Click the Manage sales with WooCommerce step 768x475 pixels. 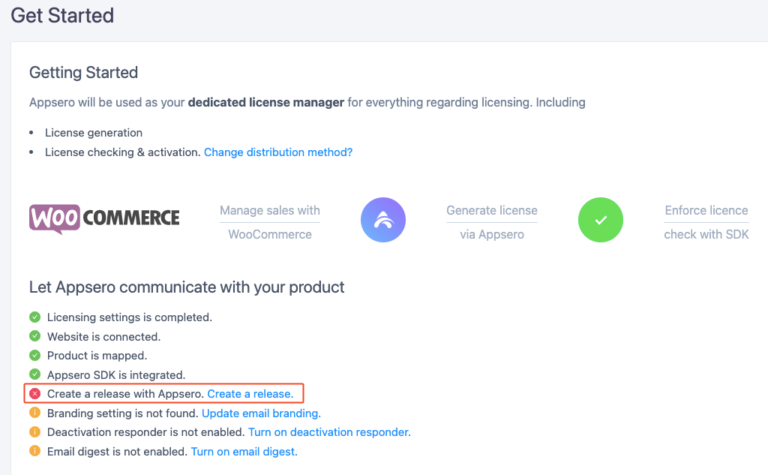tap(270, 222)
